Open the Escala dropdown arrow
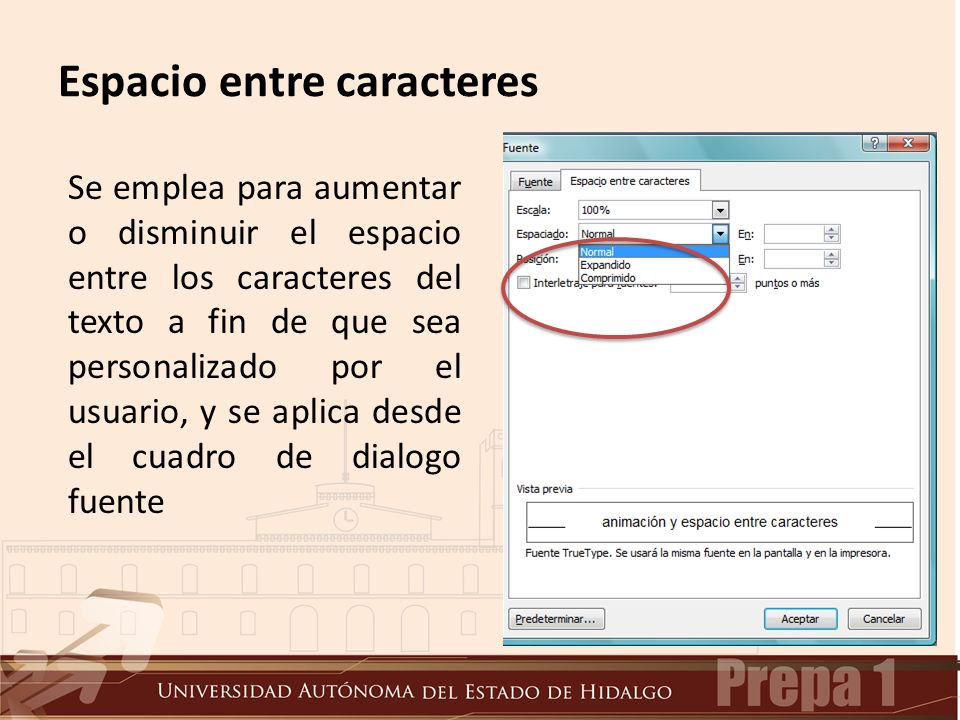This screenshot has height=720, width=960. tap(721, 210)
